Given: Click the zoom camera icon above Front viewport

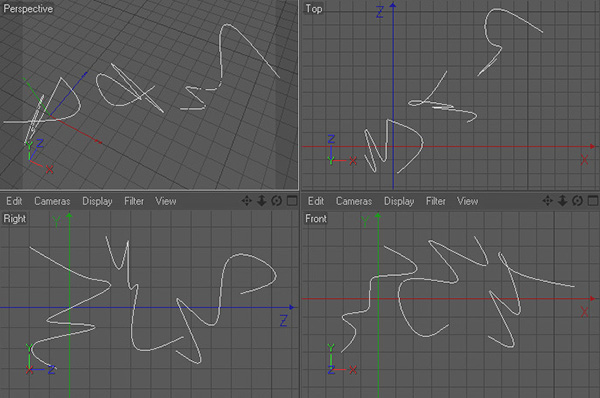Looking at the screenshot, I should click(x=562, y=201).
